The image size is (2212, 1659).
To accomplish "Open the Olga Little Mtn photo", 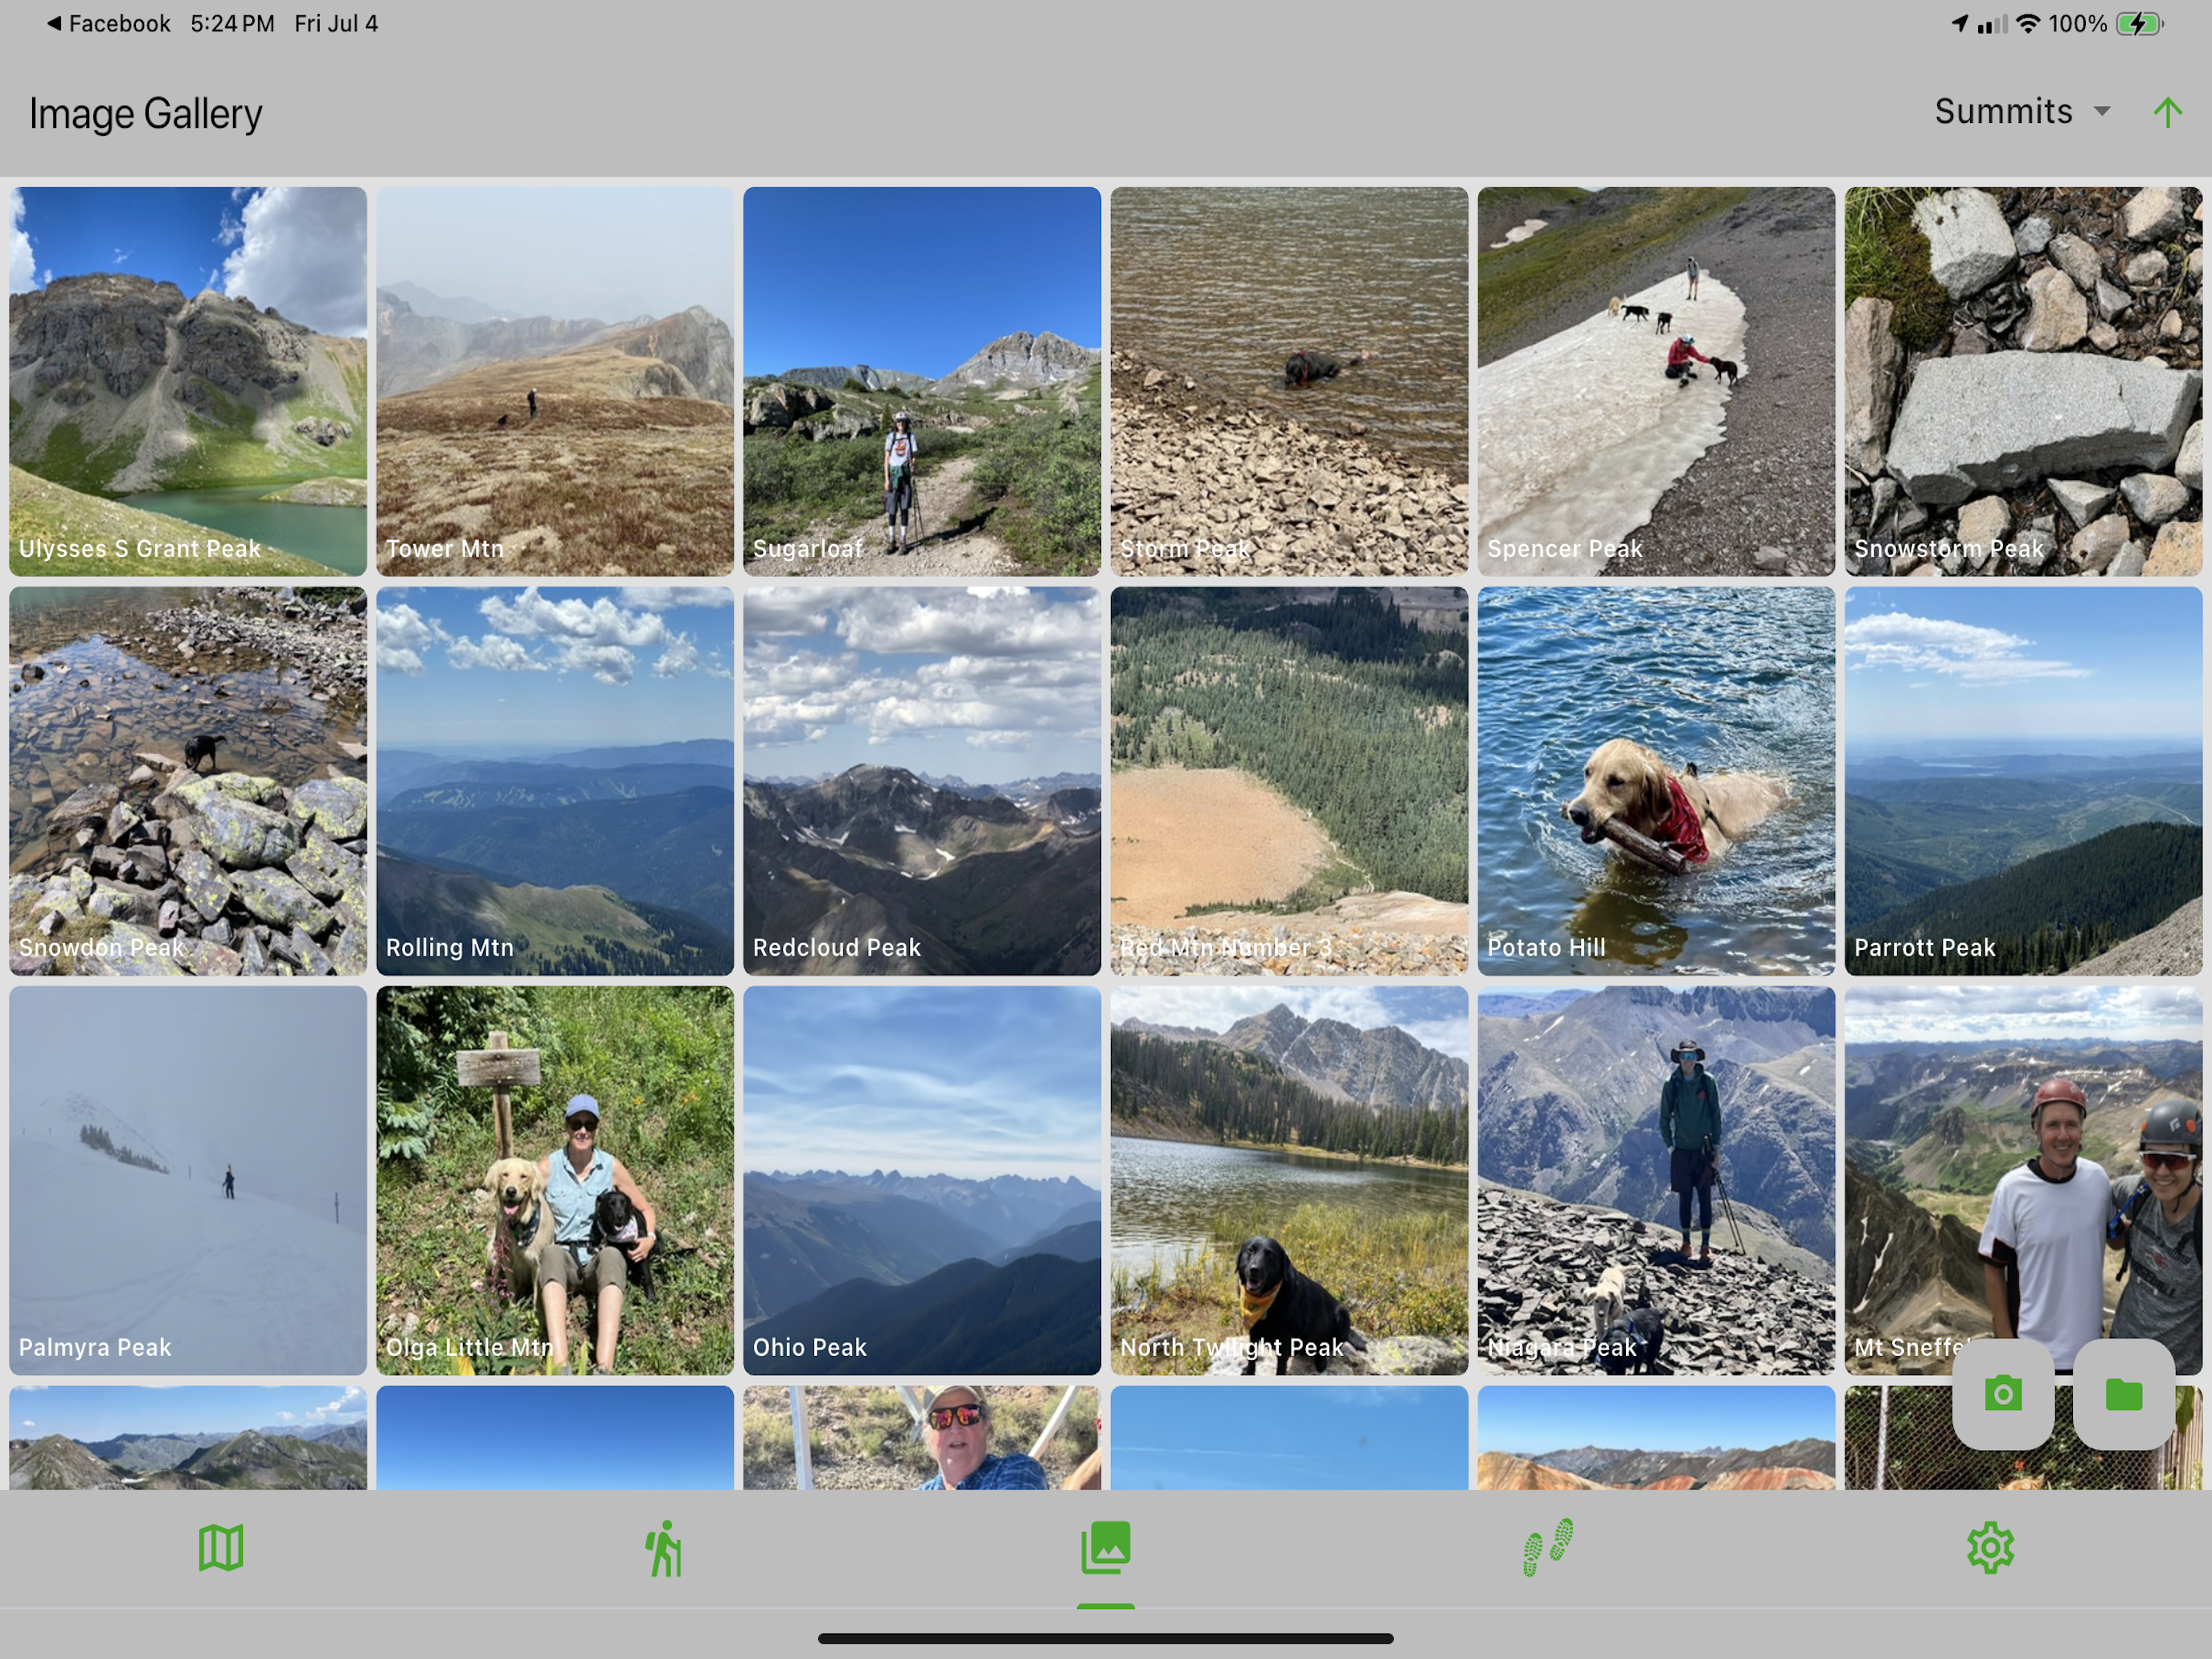I will (555, 1180).
